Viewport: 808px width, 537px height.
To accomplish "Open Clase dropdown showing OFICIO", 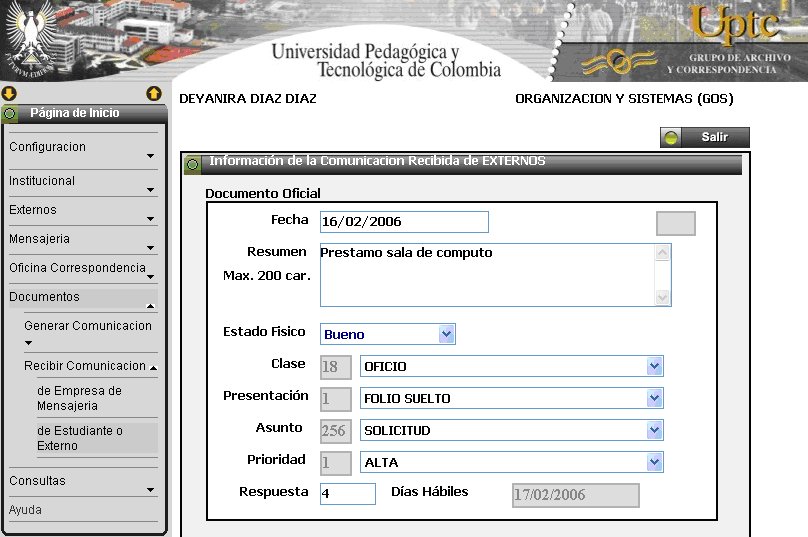I will click(x=512, y=366).
